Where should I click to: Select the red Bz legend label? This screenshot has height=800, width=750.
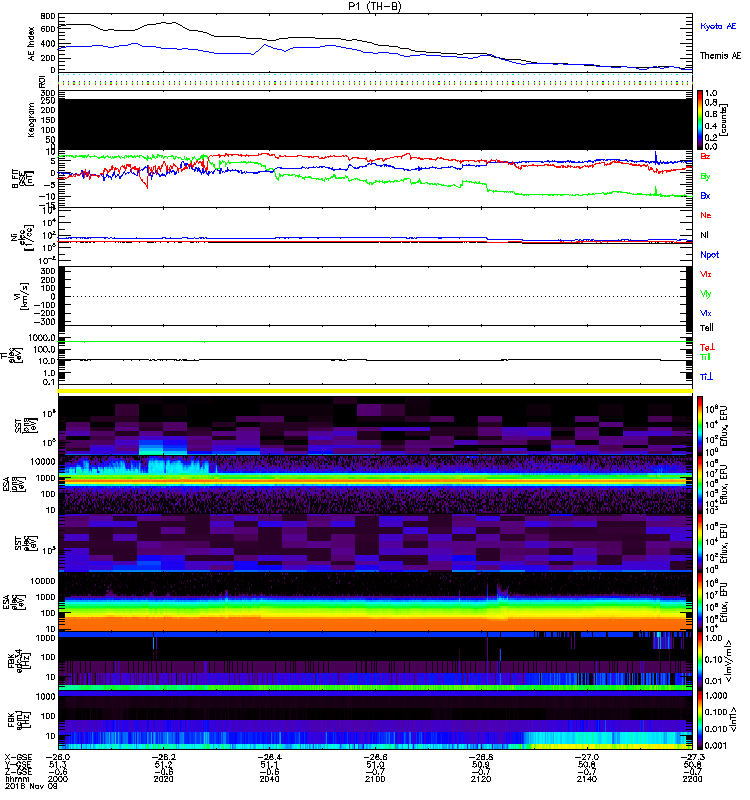(x=705, y=156)
